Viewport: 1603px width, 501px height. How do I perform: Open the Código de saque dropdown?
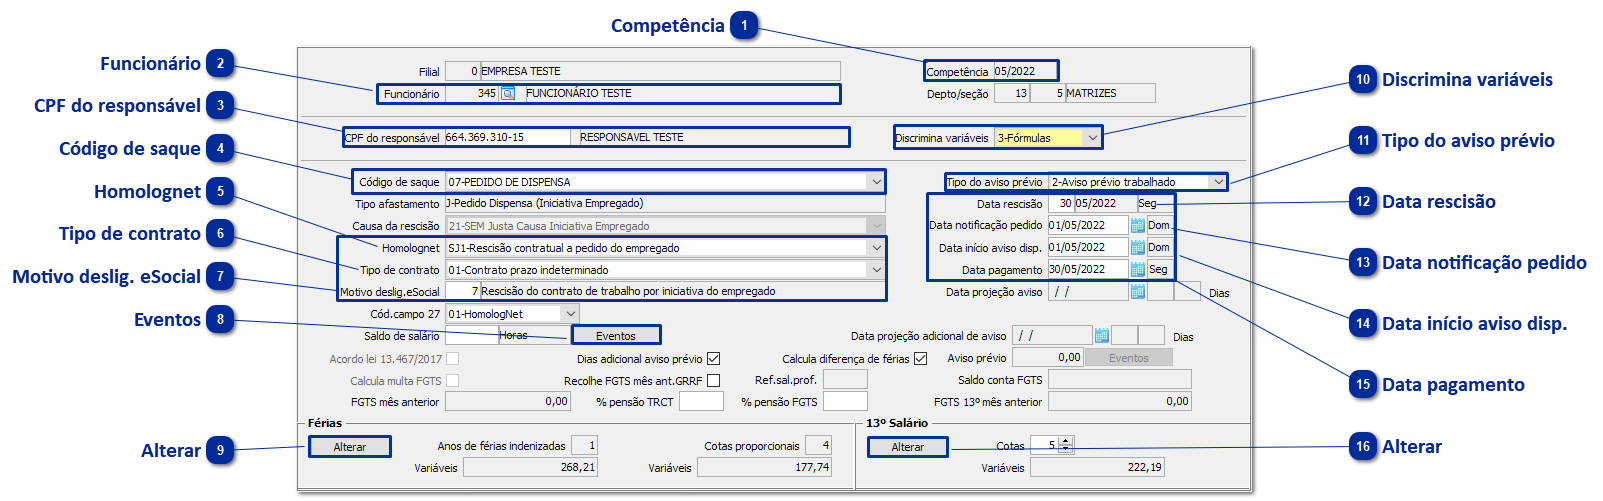[876, 182]
